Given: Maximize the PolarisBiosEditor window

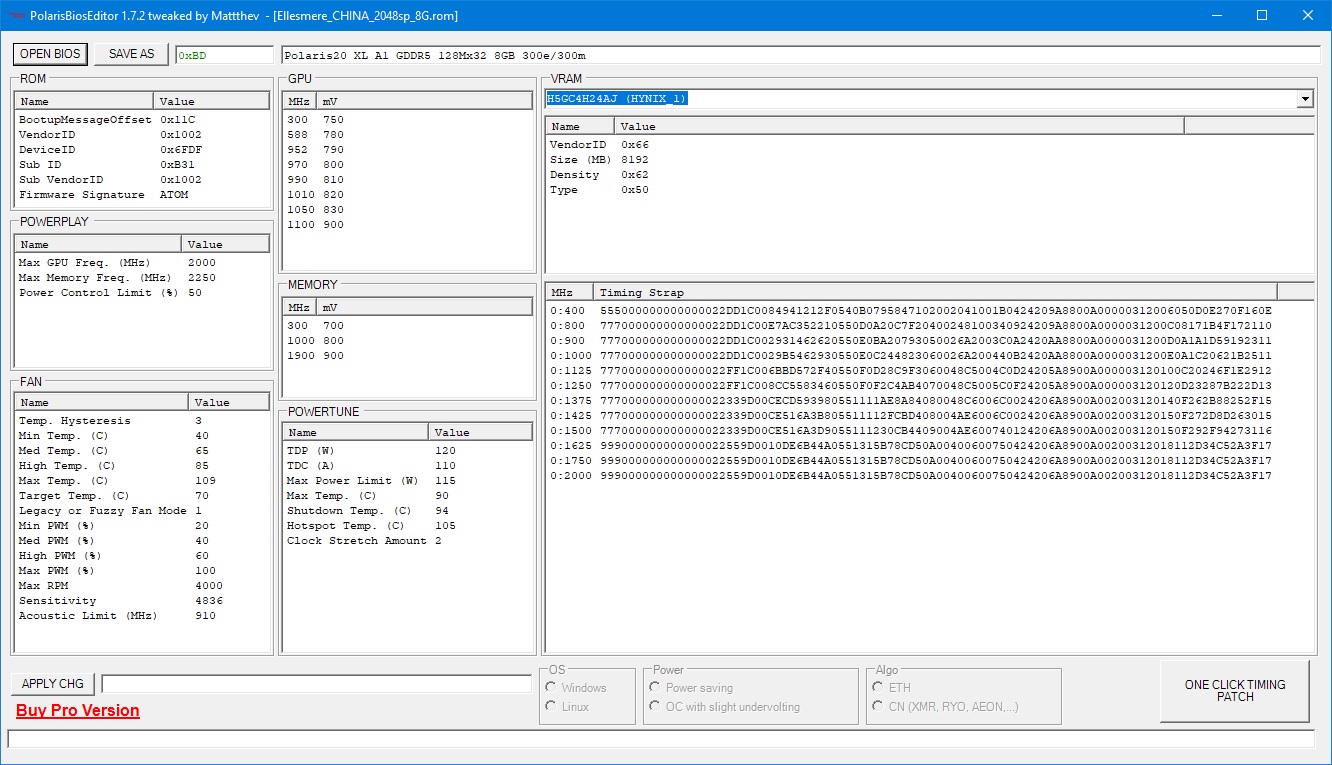Looking at the screenshot, I should tap(1262, 16).
